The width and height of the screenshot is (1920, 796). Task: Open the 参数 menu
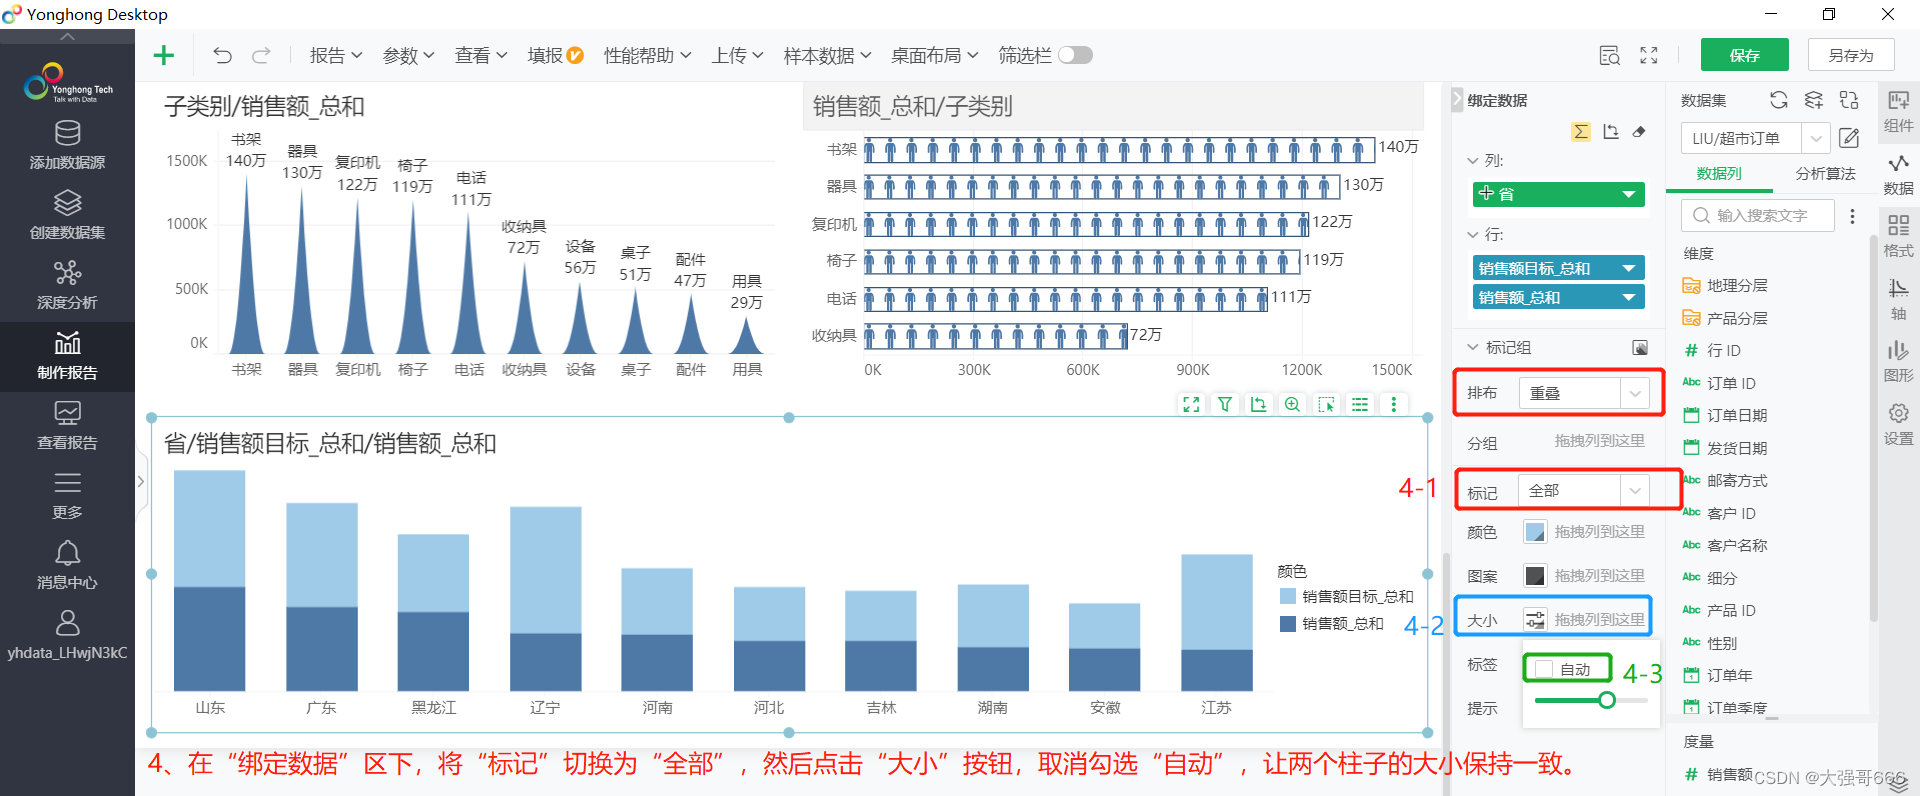click(x=408, y=56)
